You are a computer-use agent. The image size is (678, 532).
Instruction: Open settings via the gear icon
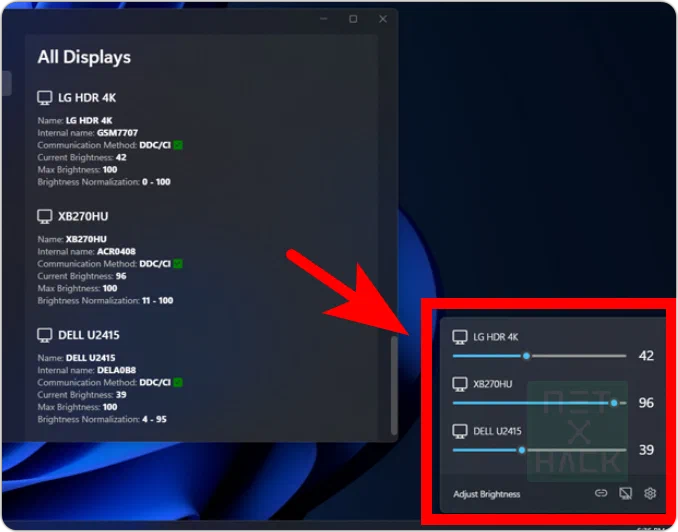(650, 493)
